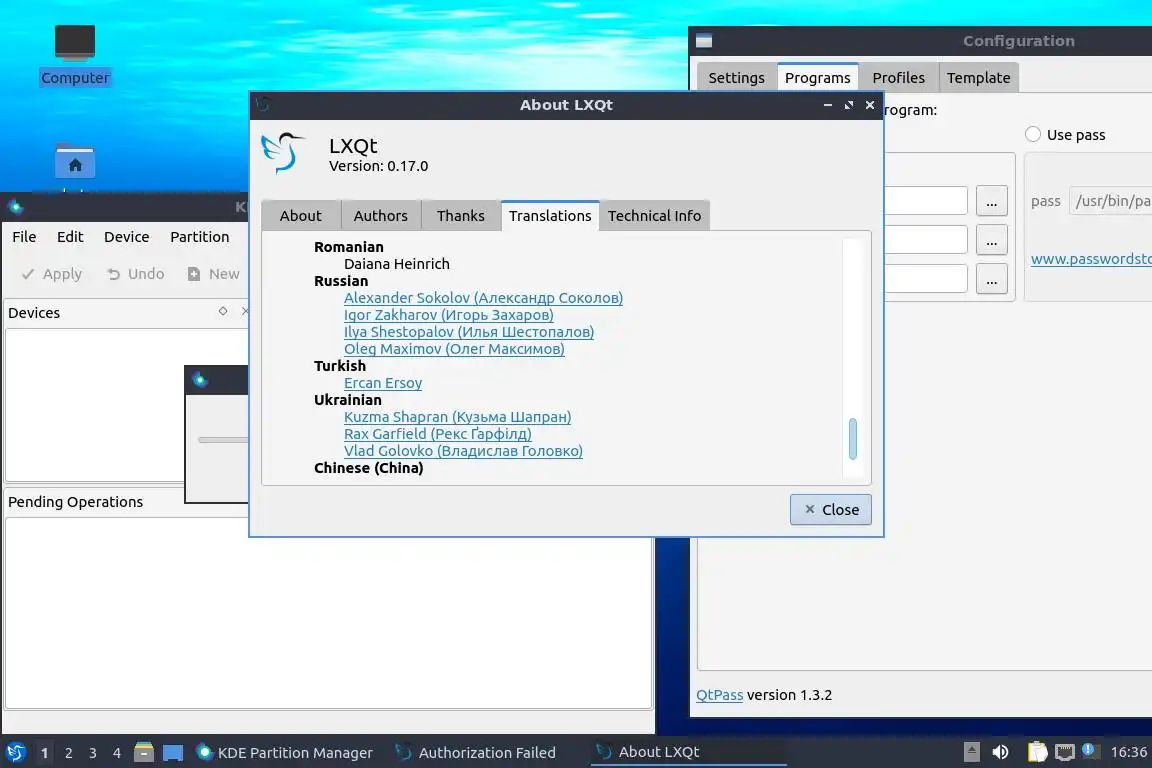Click the Apply toolbar button in KDE Partition Manager
The image size is (1152, 768).
(x=51, y=274)
